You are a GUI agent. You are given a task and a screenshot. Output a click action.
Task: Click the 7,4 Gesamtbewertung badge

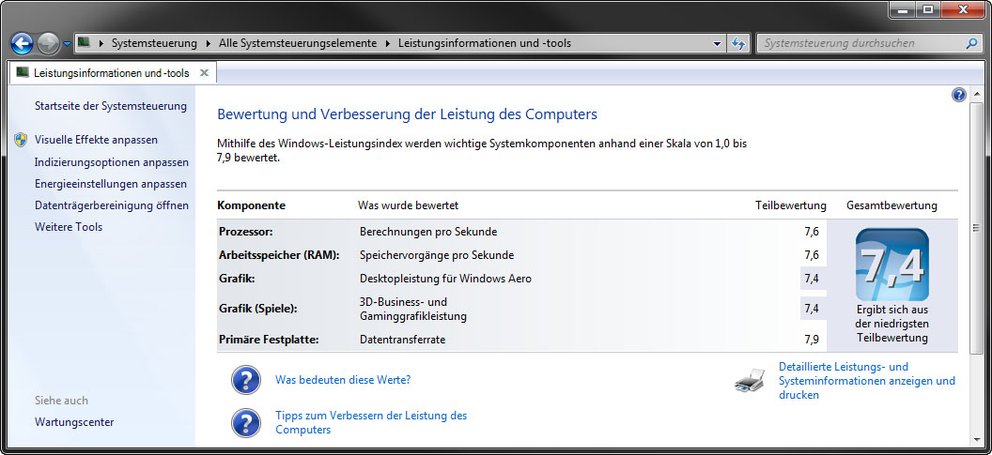tap(892, 265)
